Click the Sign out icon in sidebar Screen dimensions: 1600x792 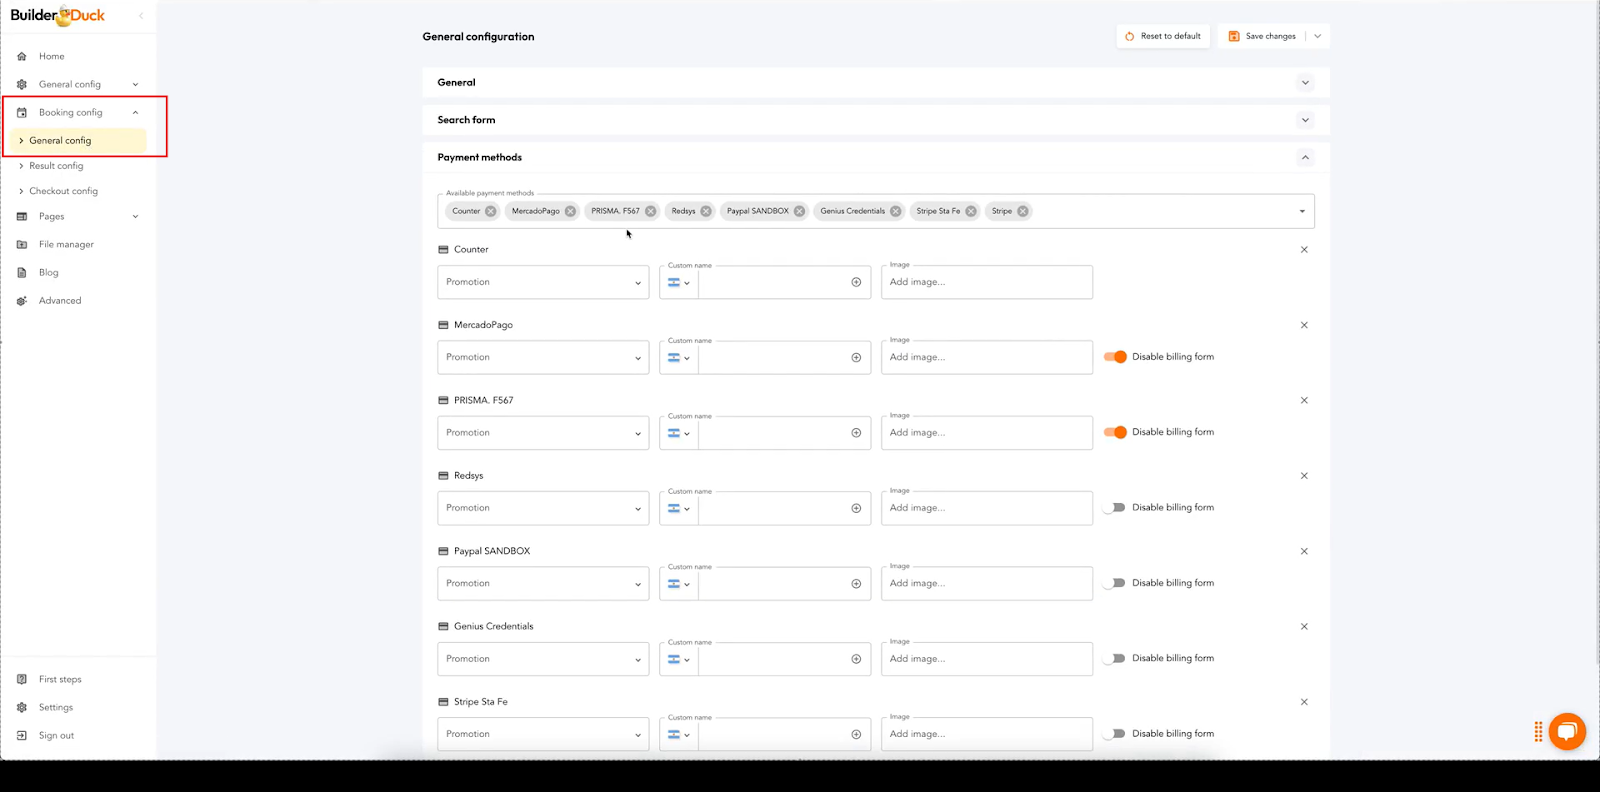22,735
